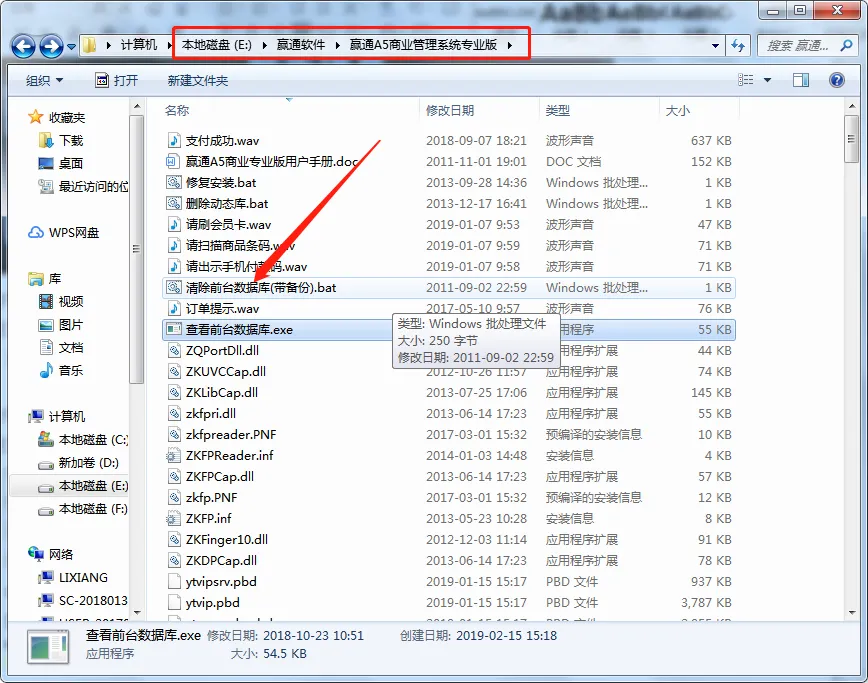Select 计算机 in the address bar
868x683 pixels.
point(139,45)
